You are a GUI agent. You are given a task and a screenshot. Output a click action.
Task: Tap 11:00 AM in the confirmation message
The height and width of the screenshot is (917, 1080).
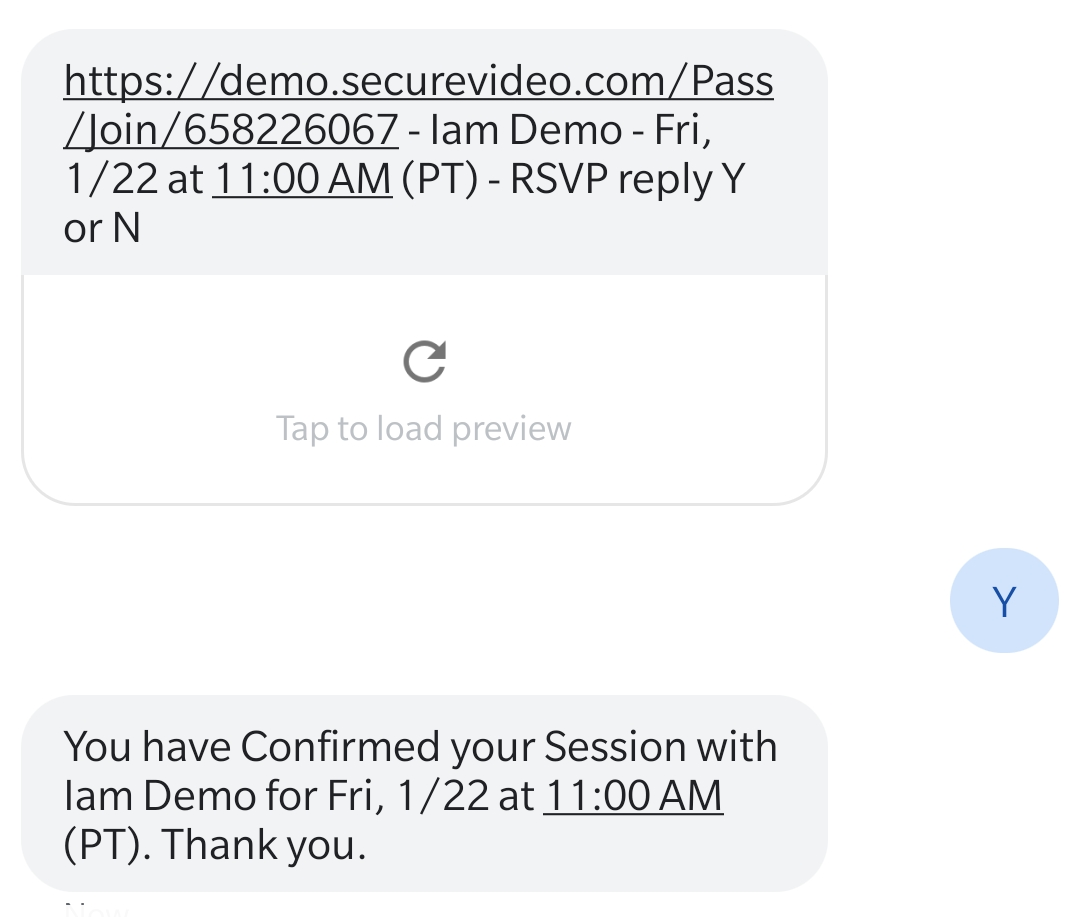pos(632,796)
